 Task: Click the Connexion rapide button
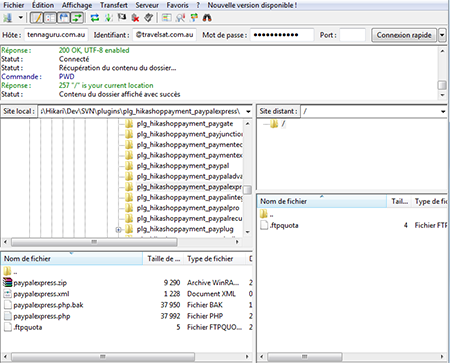click(404, 35)
